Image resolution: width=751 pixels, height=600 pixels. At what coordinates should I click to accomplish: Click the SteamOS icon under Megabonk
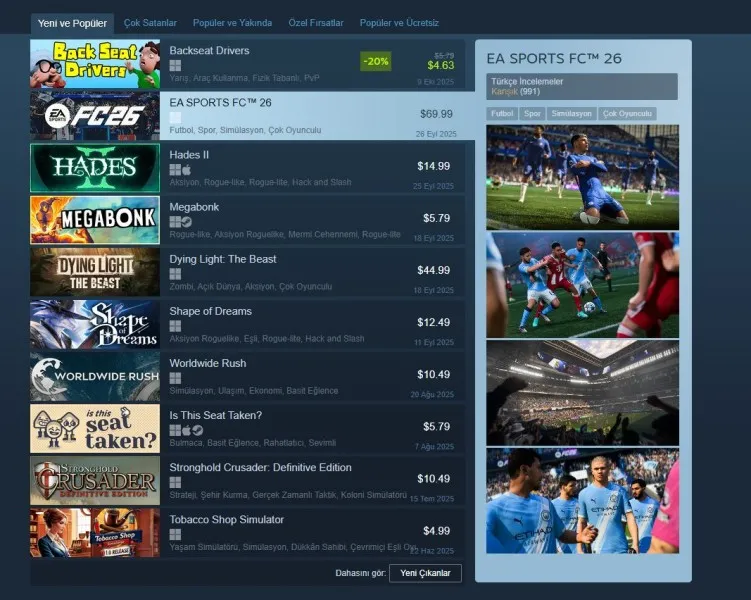187,222
